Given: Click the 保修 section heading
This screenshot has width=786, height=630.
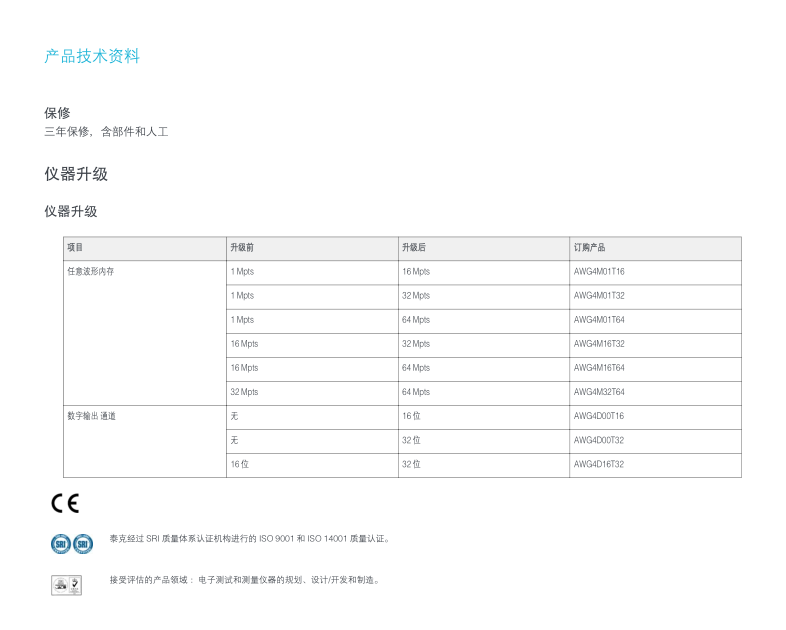Looking at the screenshot, I should click(57, 113).
